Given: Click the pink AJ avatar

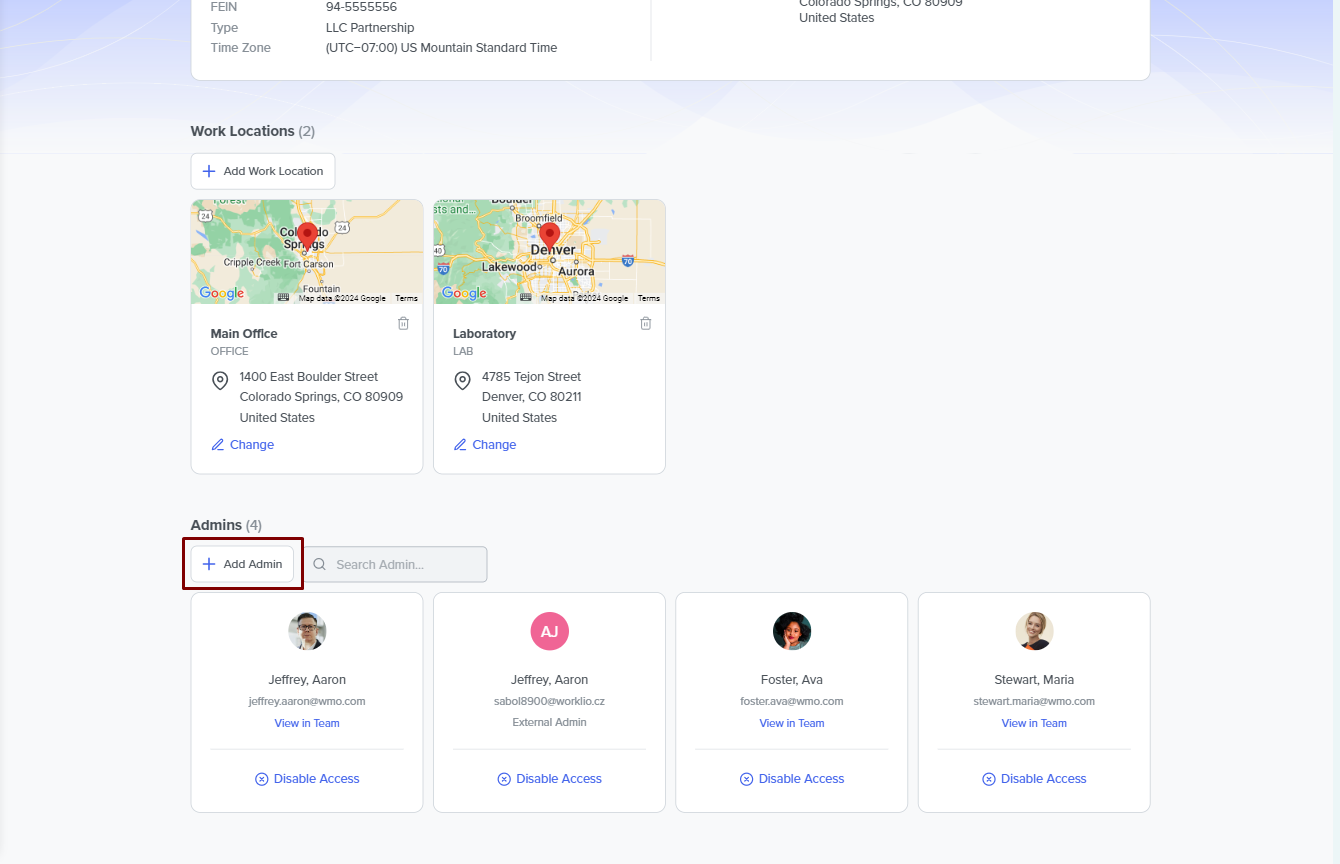Looking at the screenshot, I should click(x=549, y=631).
